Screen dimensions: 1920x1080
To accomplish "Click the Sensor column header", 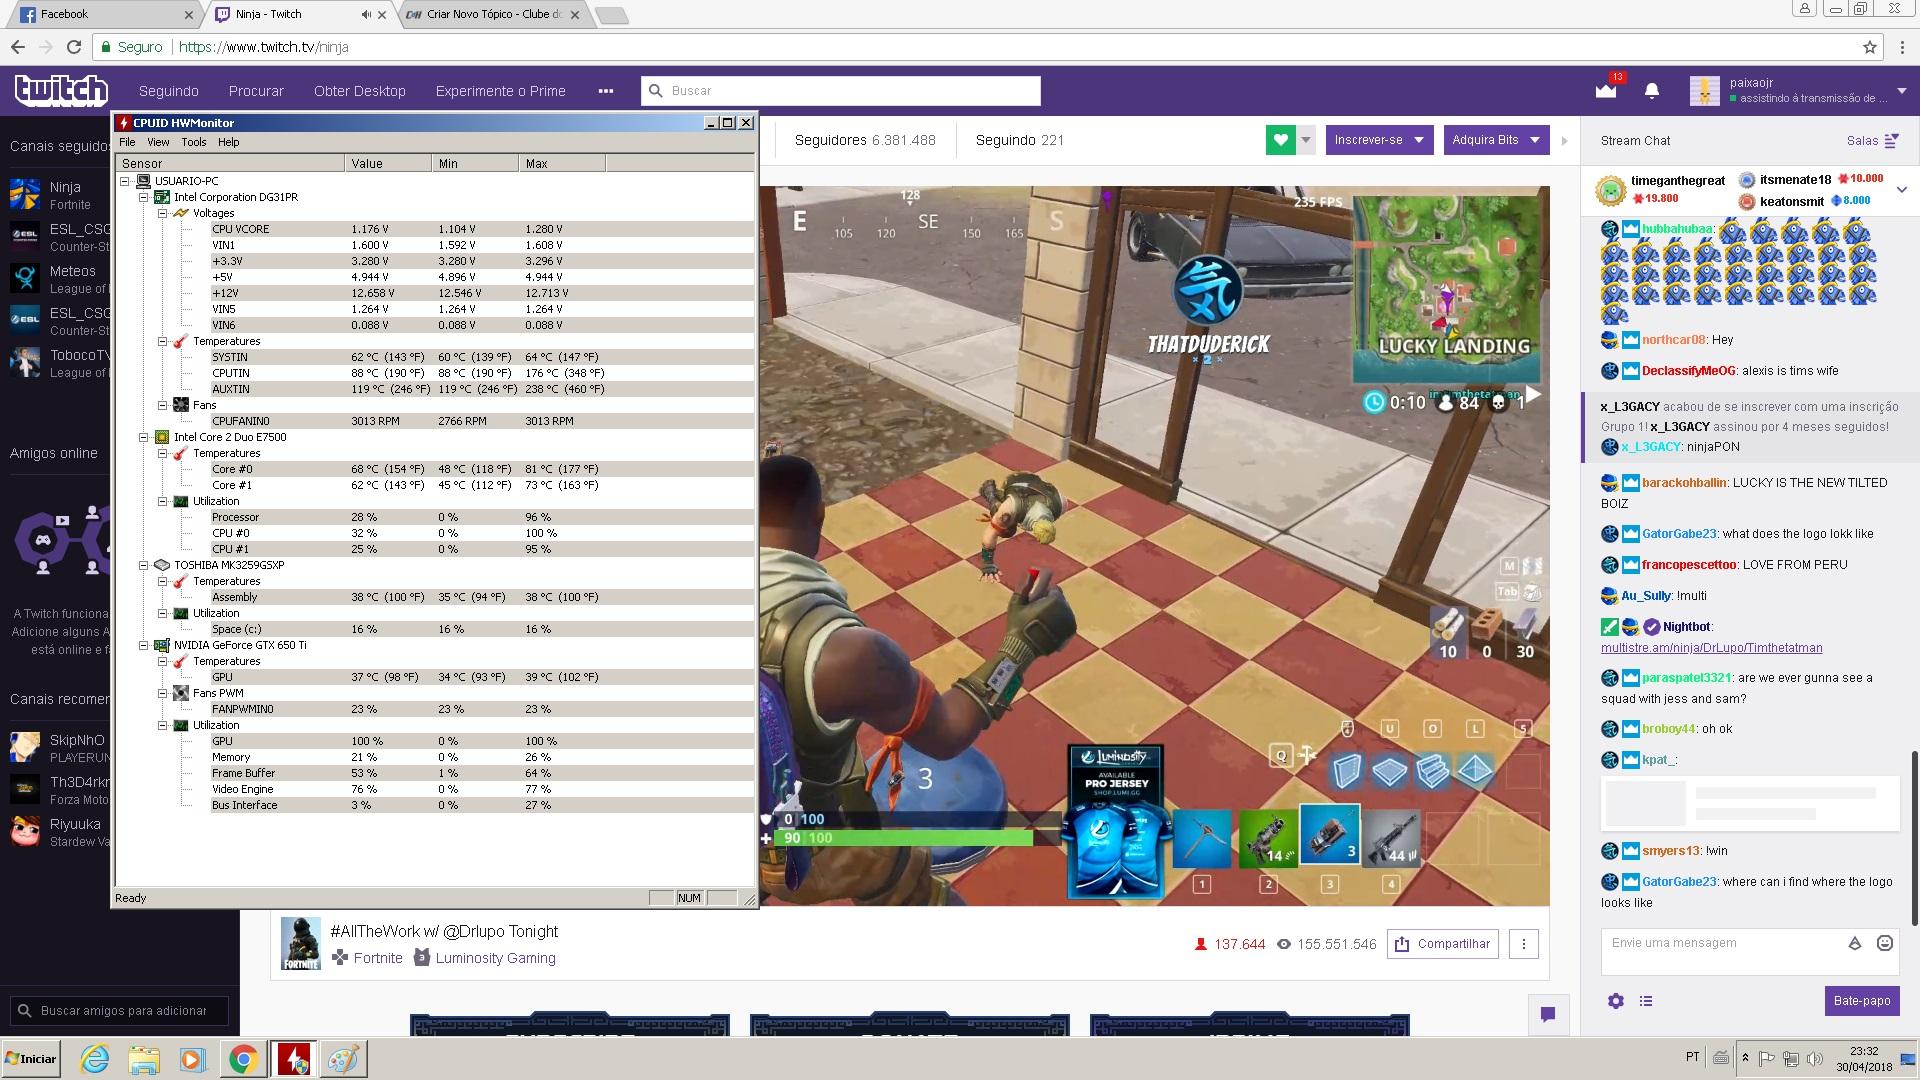I will pyautogui.click(x=231, y=163).
